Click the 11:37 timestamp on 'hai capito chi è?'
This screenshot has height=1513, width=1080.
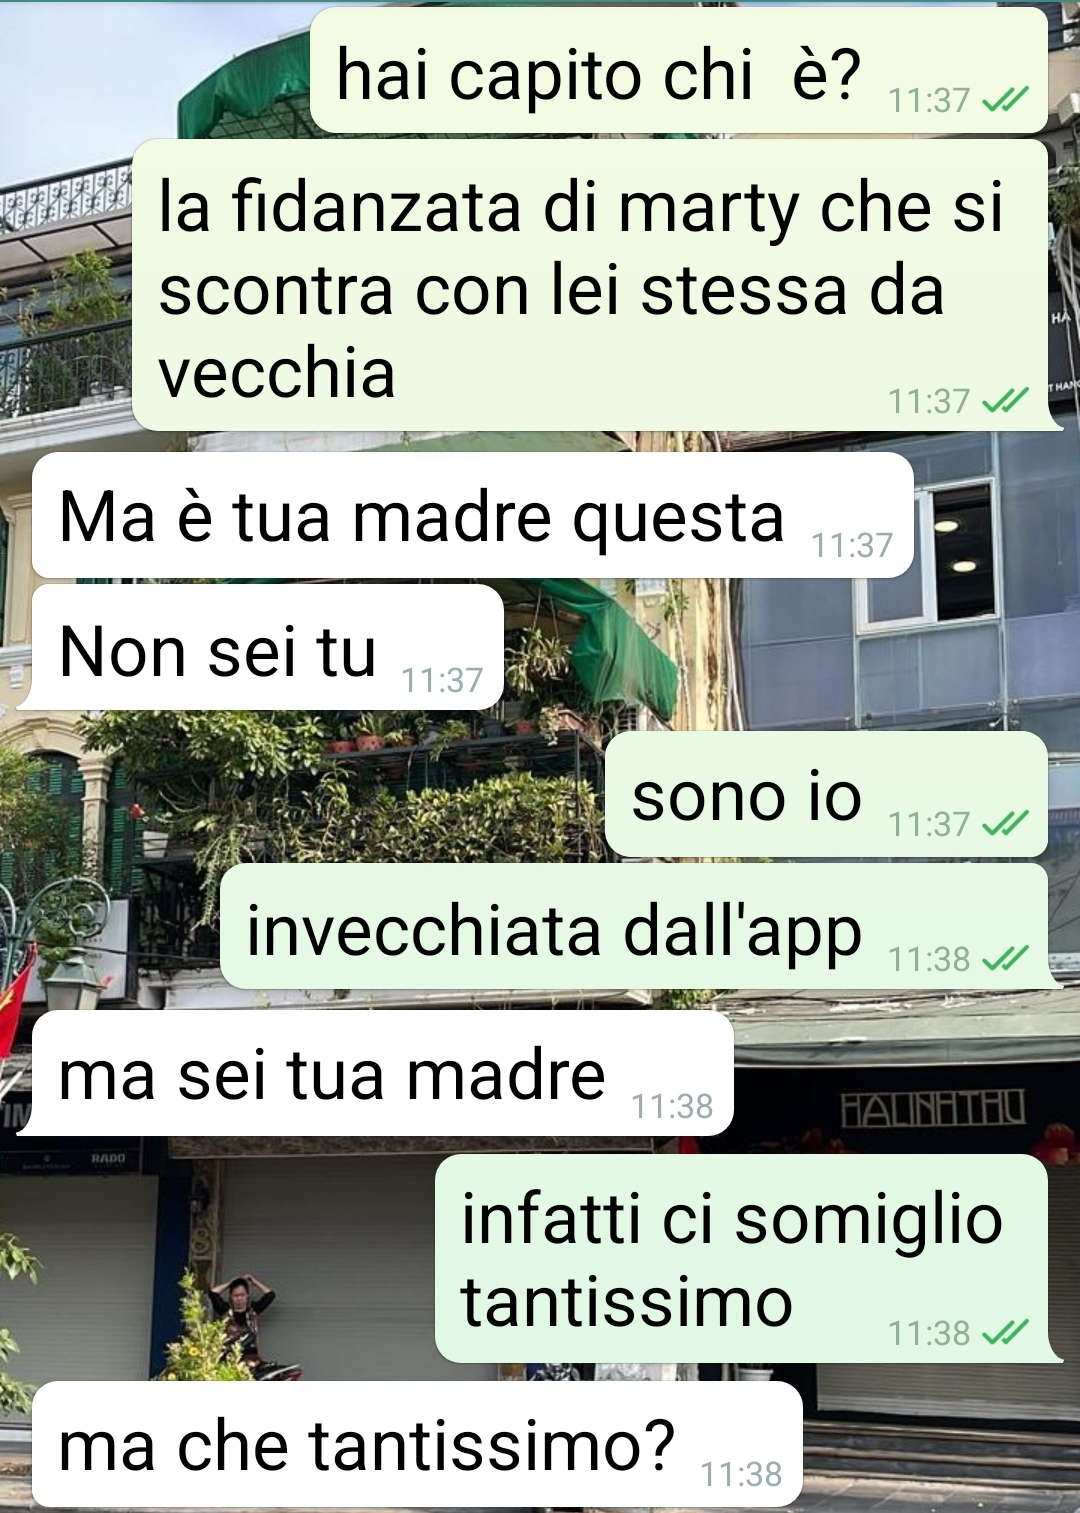point(929,100)
